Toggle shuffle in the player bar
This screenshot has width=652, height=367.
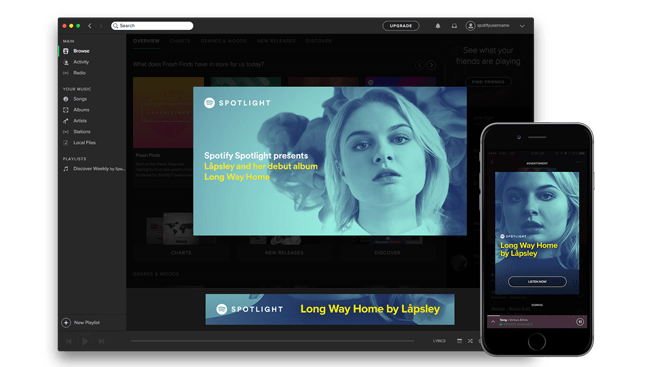pos(470,341)
